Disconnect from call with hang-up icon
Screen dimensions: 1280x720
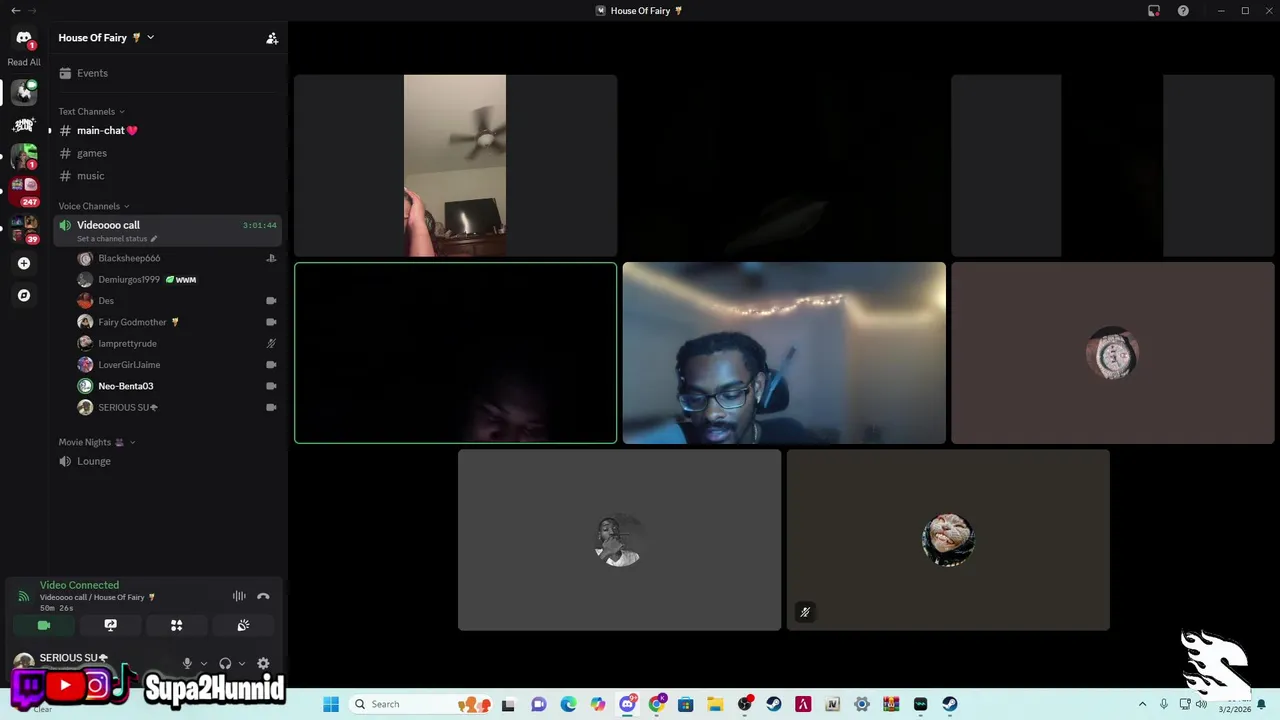pyautogui.click(x=263, y=596)
